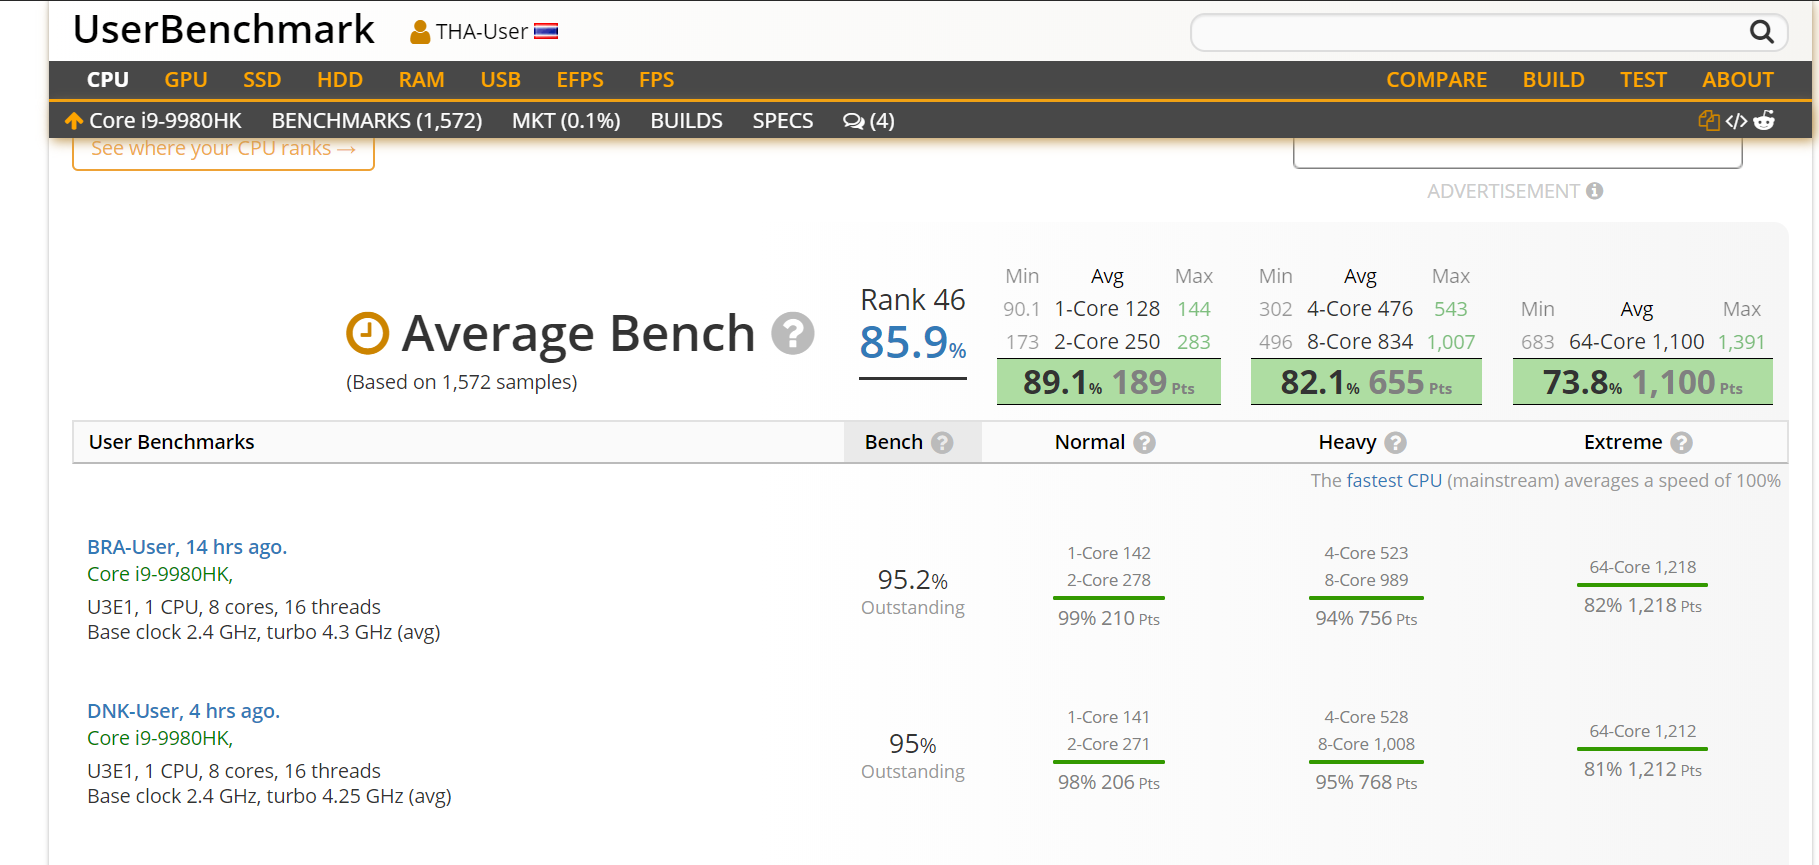Click the UserBenchmark site logo

[224, 30]
